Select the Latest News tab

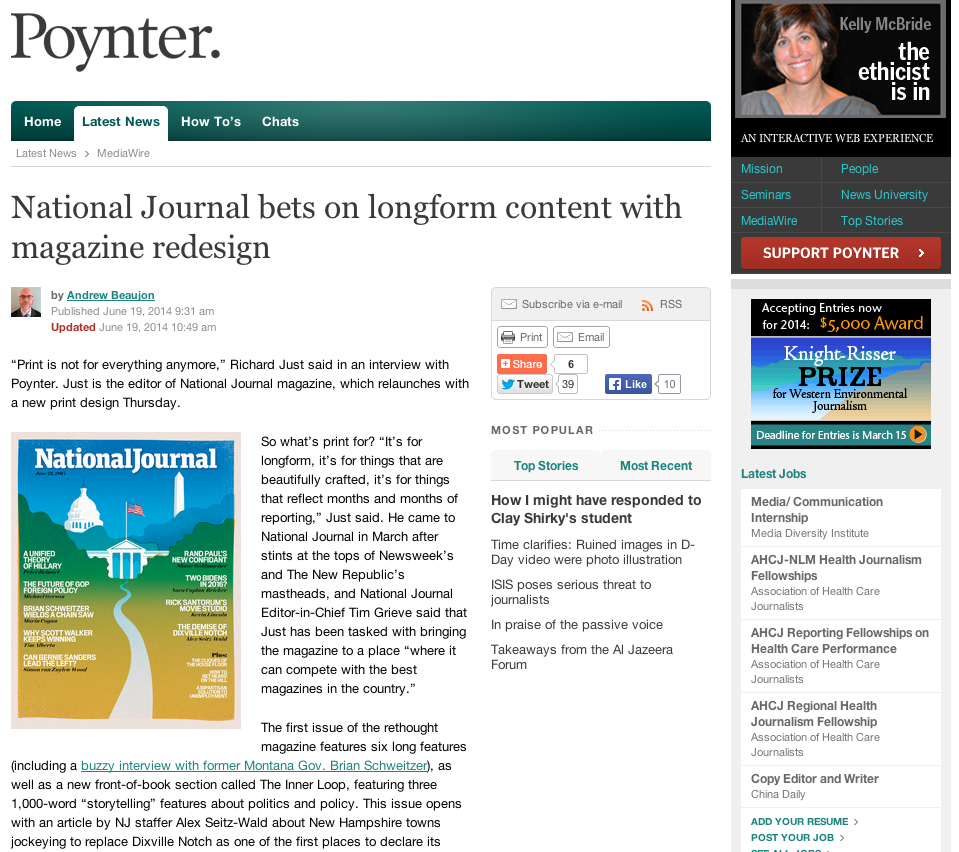point(120,122)
